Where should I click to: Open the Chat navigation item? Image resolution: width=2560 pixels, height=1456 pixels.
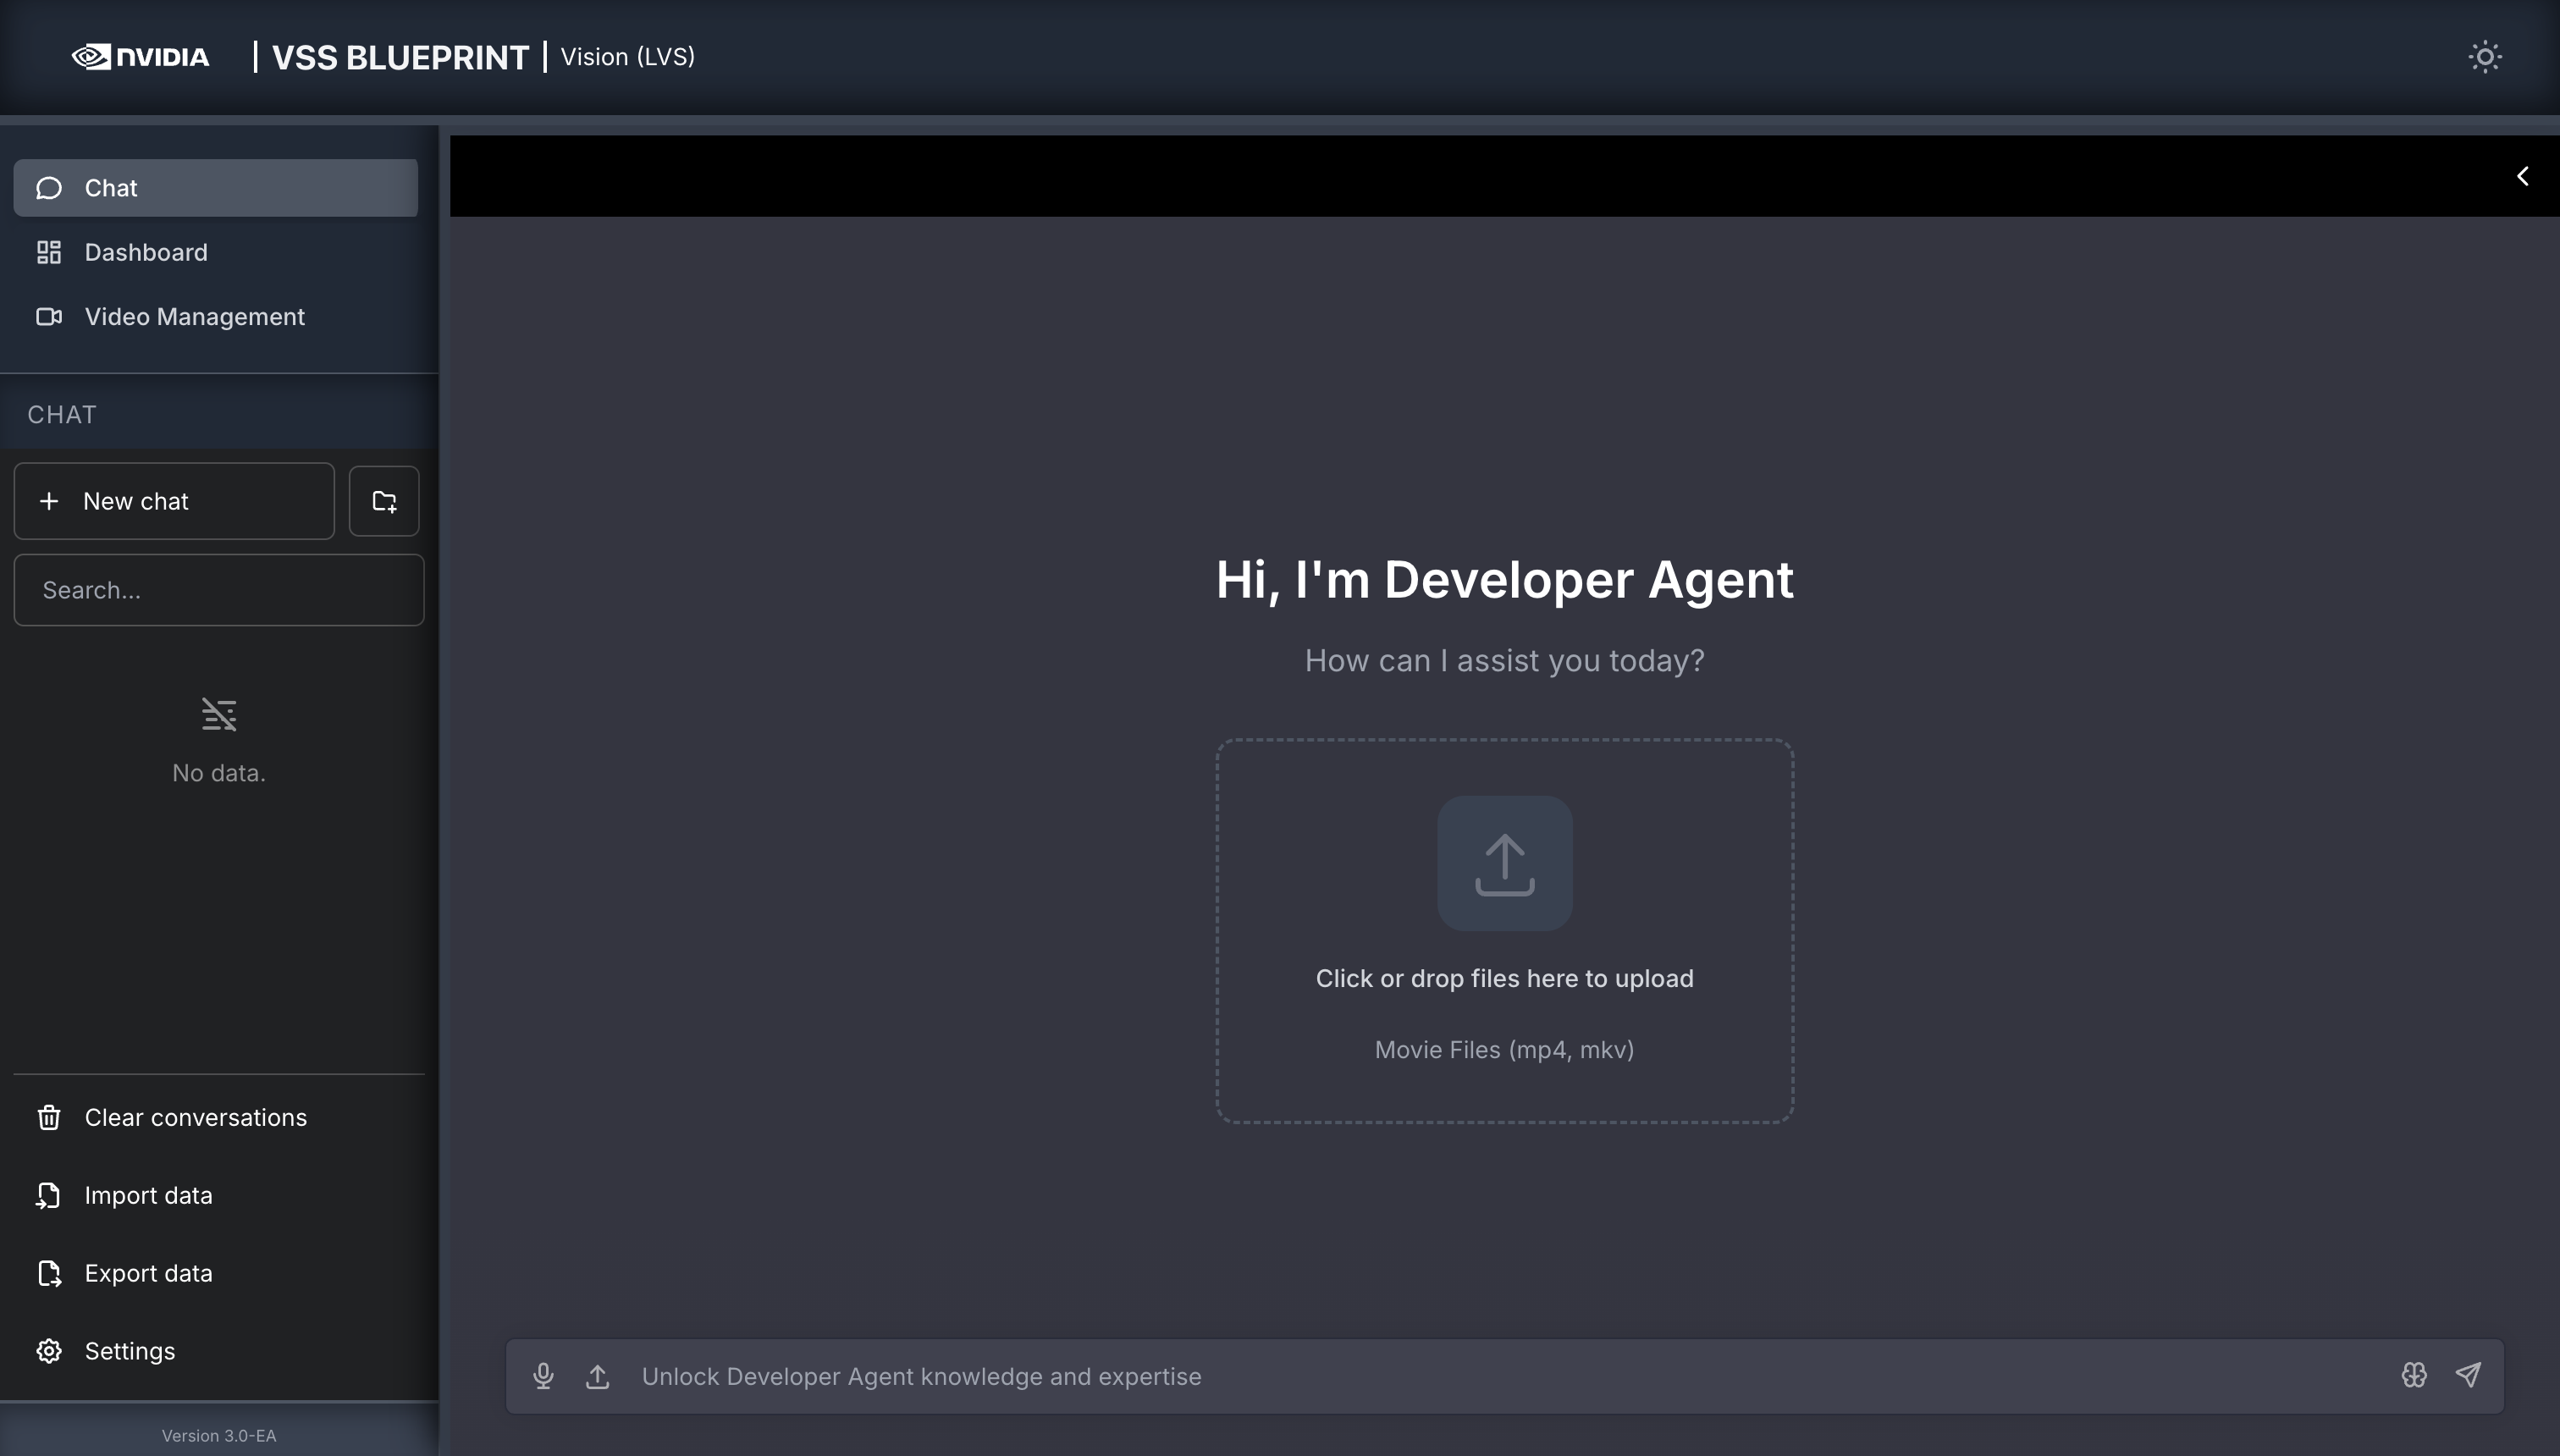coord(215,188)
